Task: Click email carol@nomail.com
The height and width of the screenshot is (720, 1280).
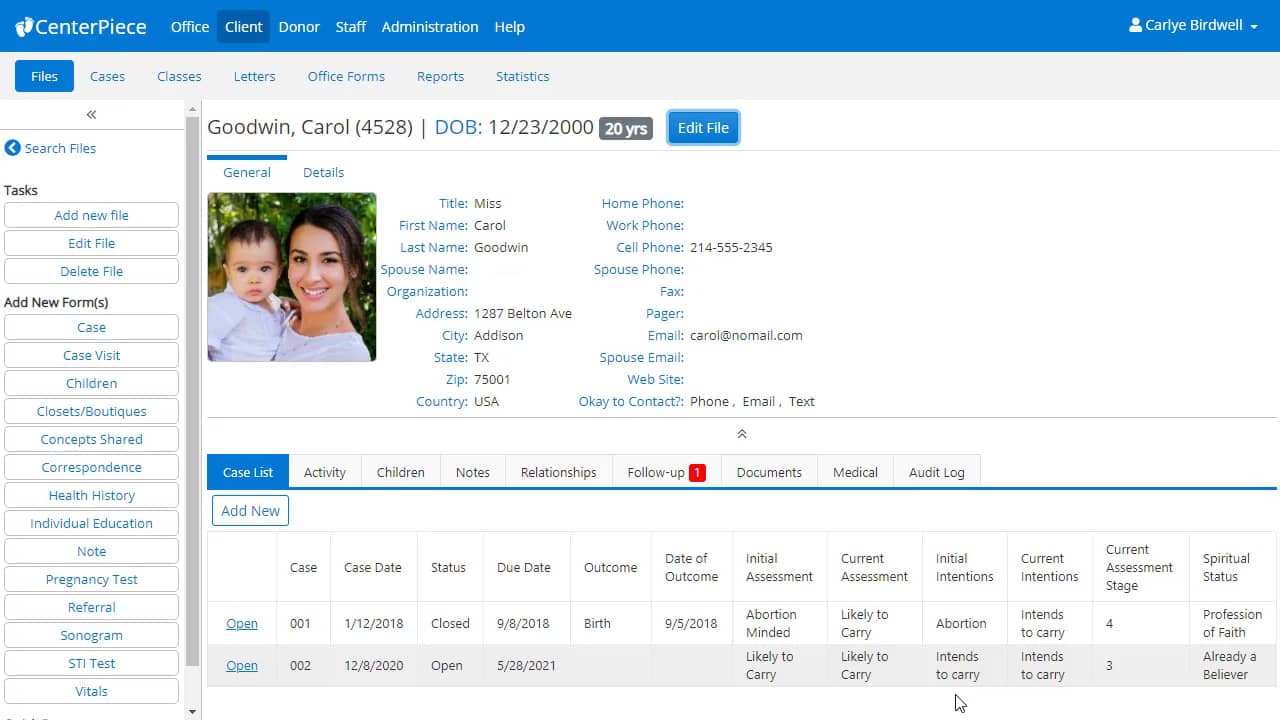Action: [x=746, y=335]
